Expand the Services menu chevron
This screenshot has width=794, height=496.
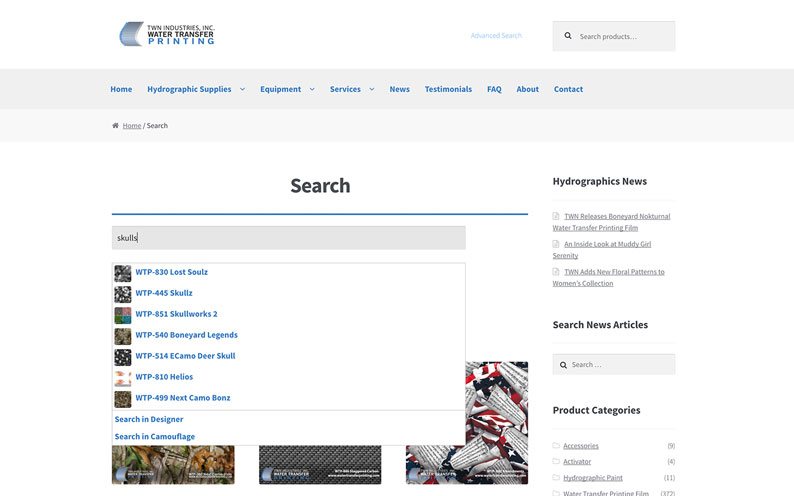click(x=372, y=89)
